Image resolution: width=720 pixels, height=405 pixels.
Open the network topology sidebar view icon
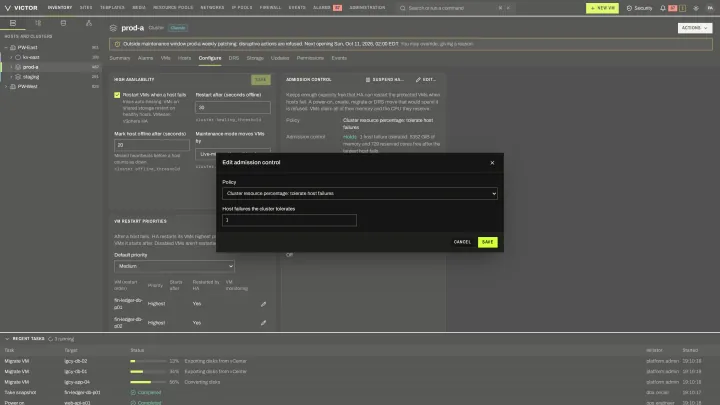[89, 23]
